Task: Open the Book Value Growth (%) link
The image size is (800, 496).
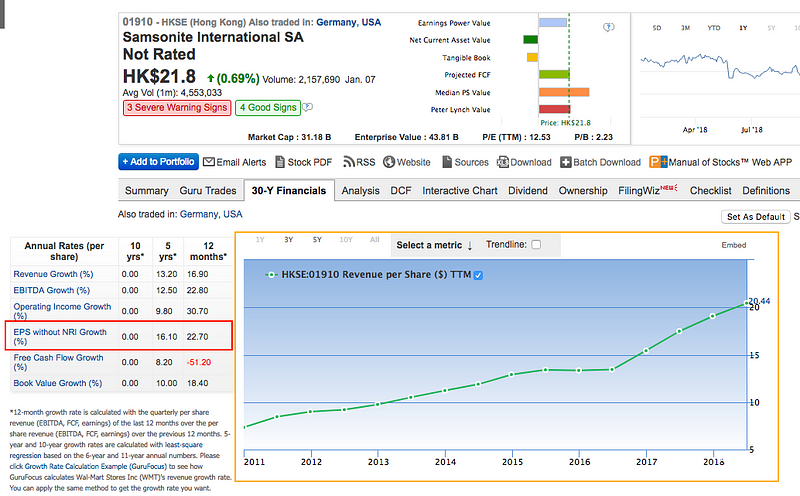Action: point(58,383)
